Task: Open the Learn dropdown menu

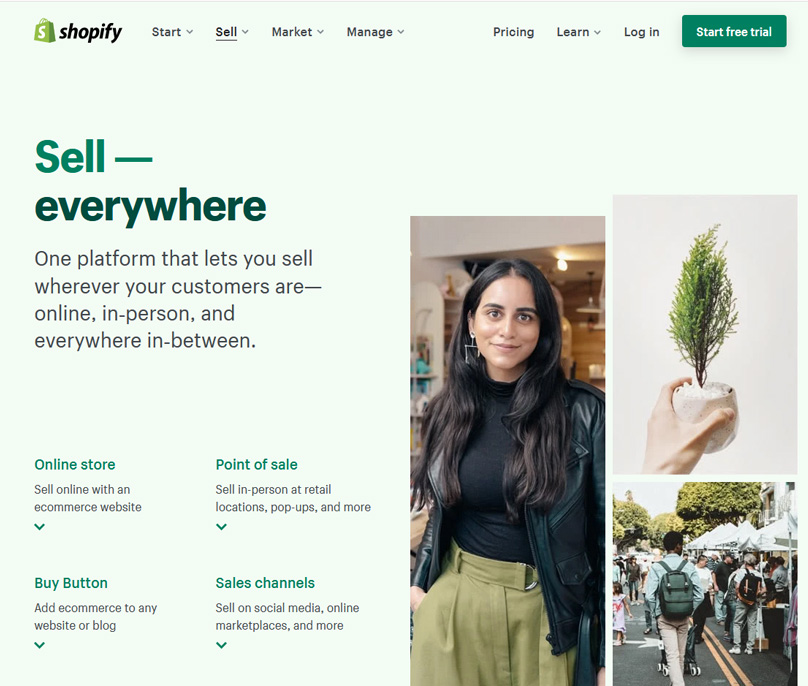Action: (578, 32)
